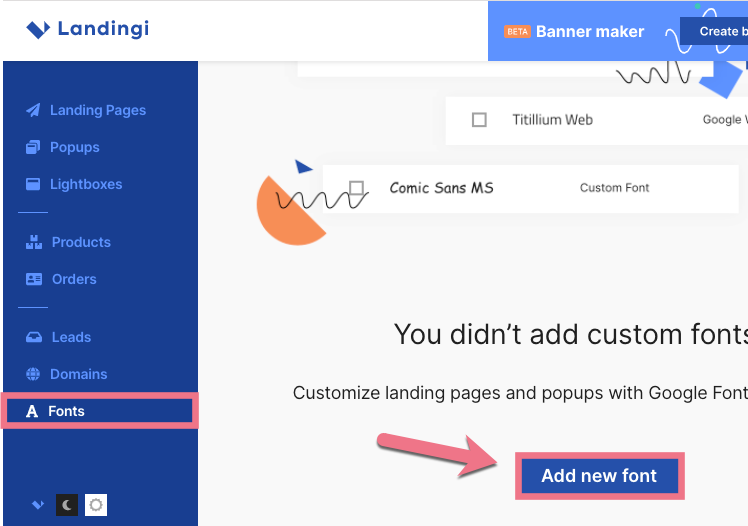Click the Landingi logo
This screenshot has height=526, width=748.
pyautogui.click(x=87, y=29)
